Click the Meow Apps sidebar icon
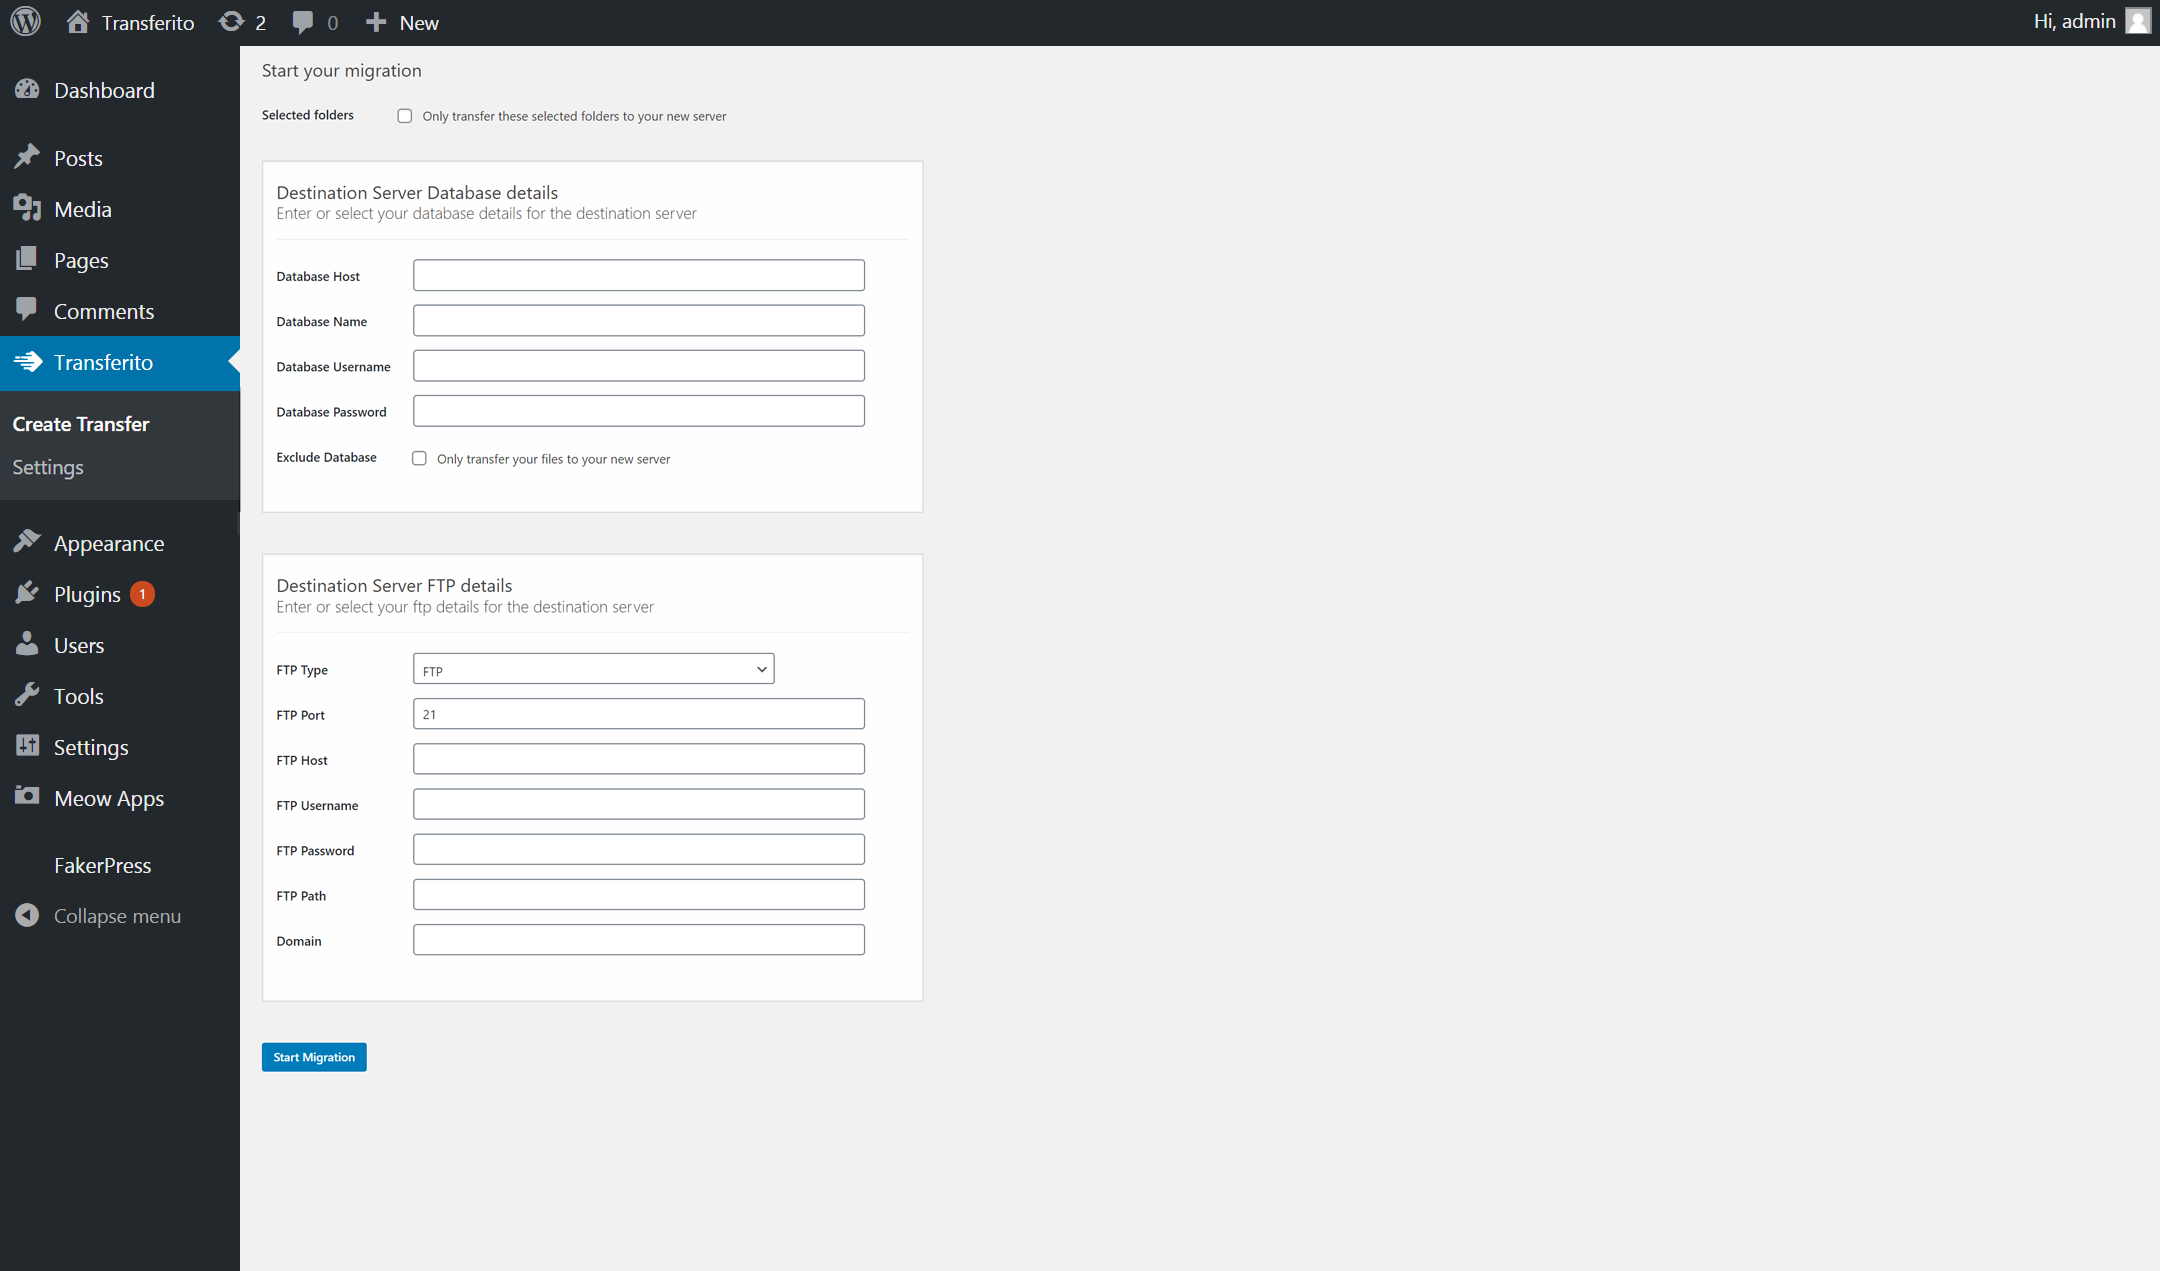This screenshot has width=2160, height=1271. [x=27, y=797]
